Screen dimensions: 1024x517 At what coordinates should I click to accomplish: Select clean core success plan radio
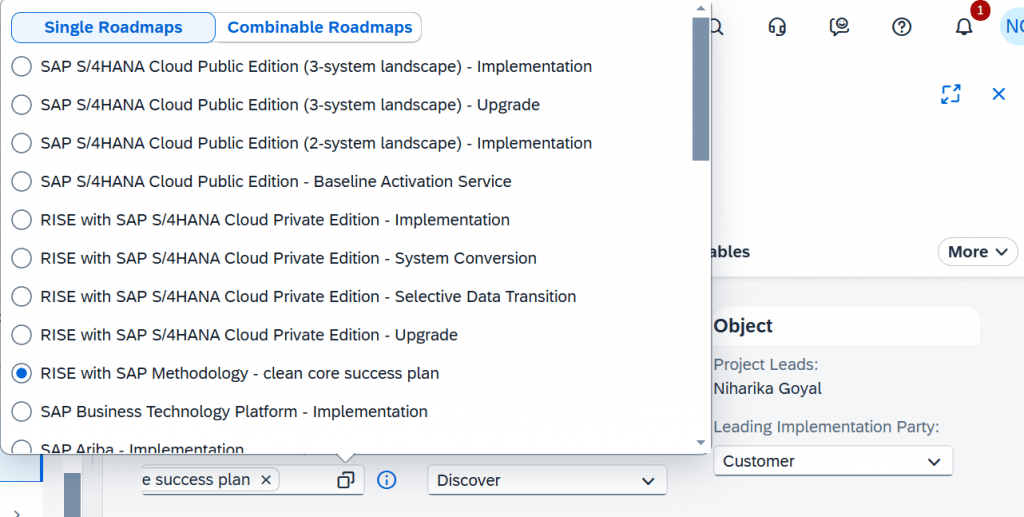tap(22, 373)
